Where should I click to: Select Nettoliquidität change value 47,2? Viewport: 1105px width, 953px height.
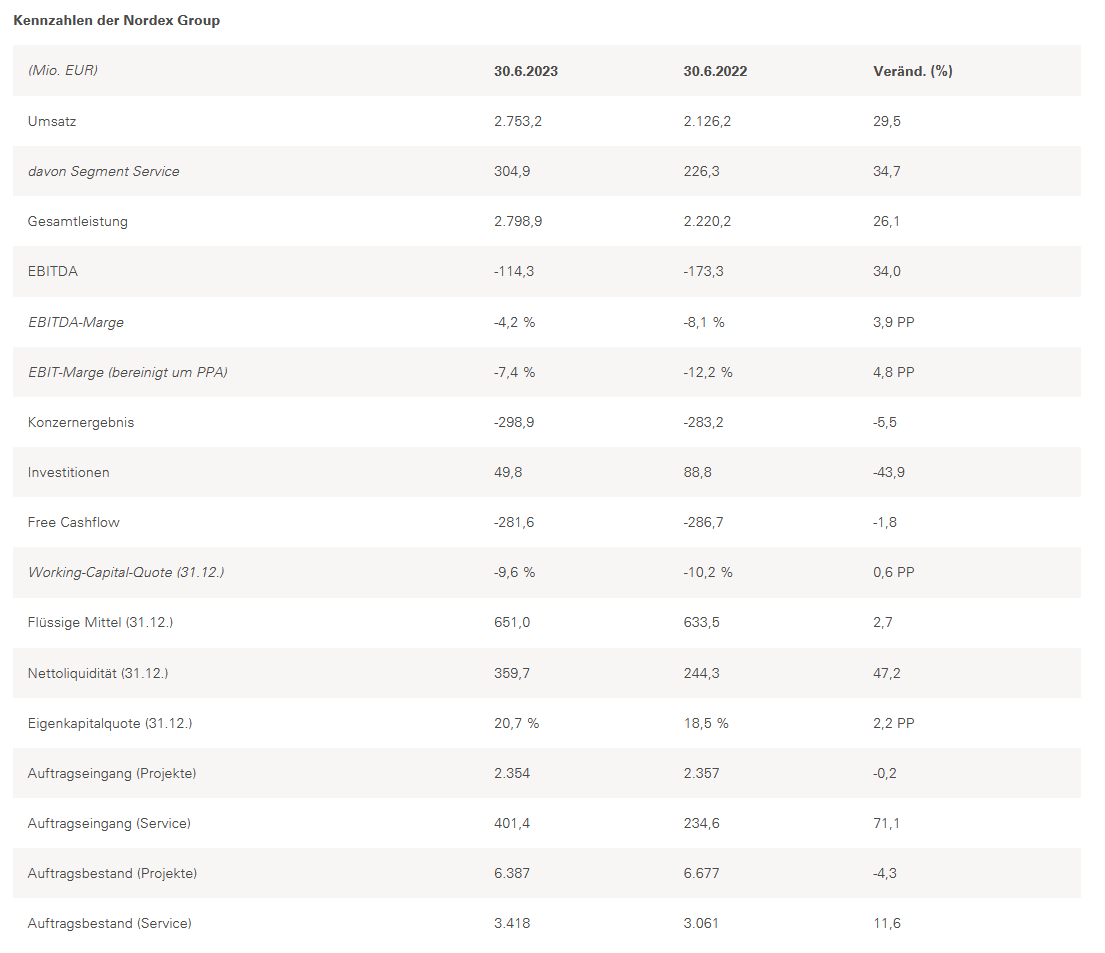(x=886, y=673)
